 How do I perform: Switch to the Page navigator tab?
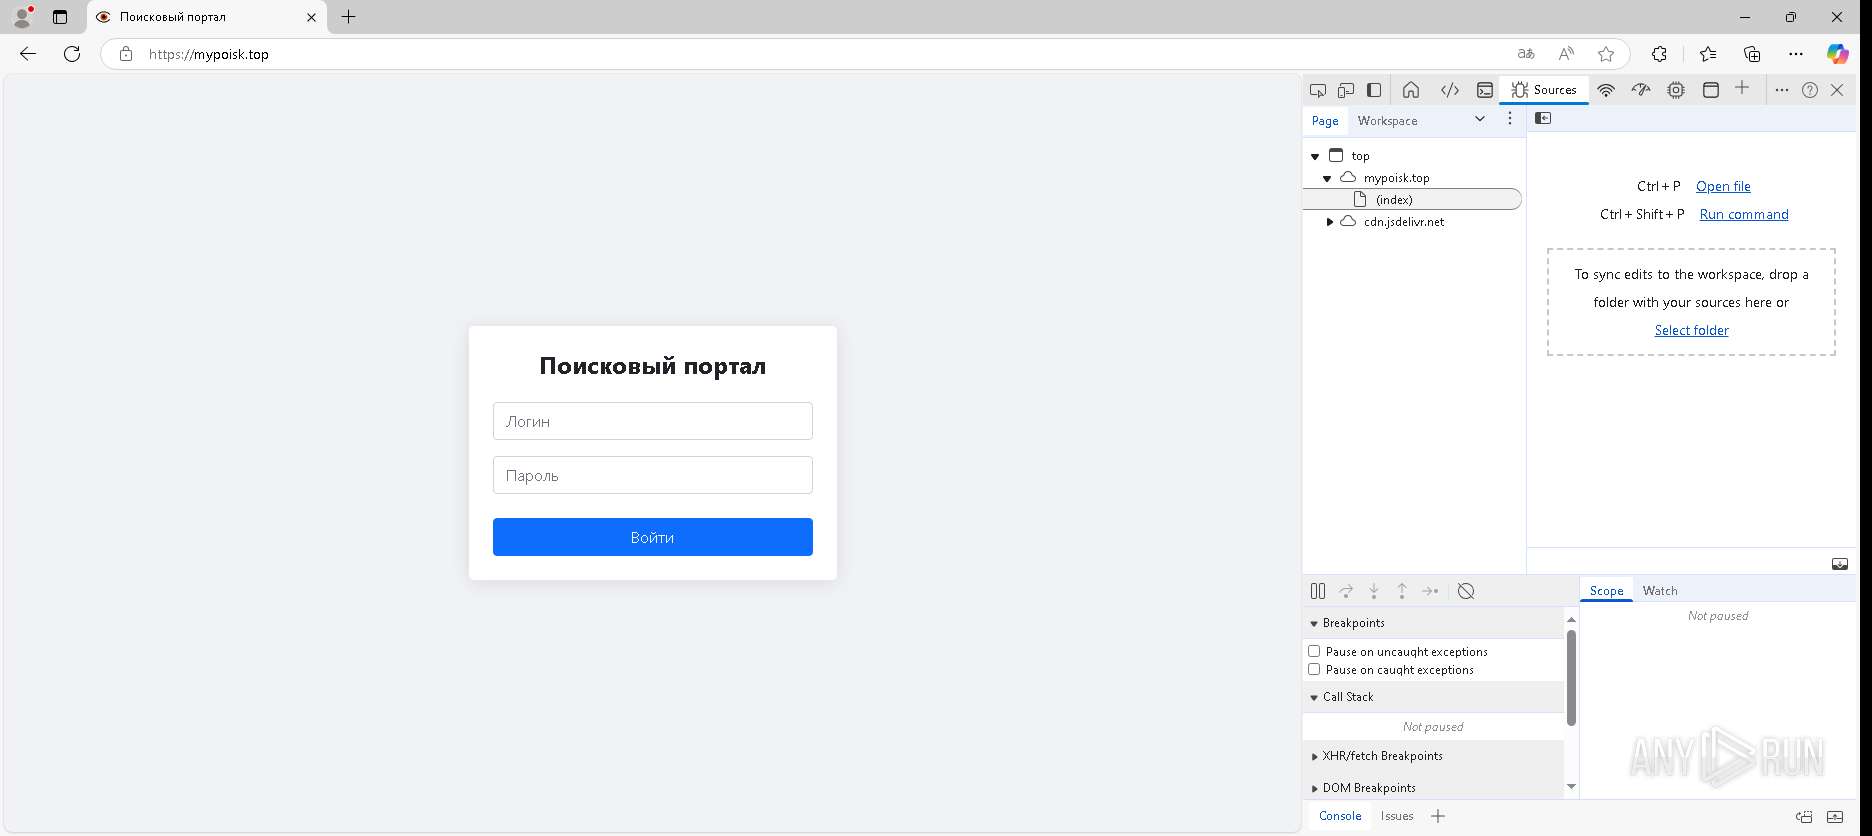point(1325,120)
